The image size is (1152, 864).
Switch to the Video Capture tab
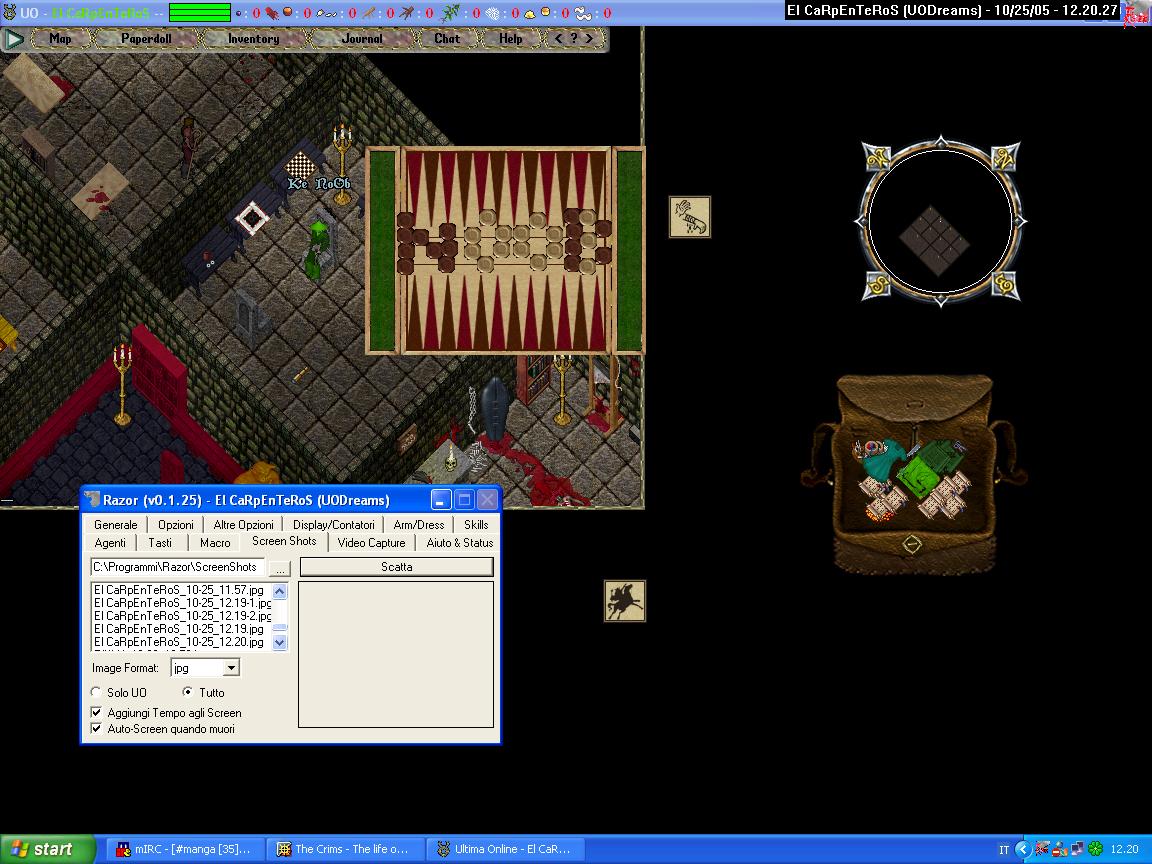(372, 543)
